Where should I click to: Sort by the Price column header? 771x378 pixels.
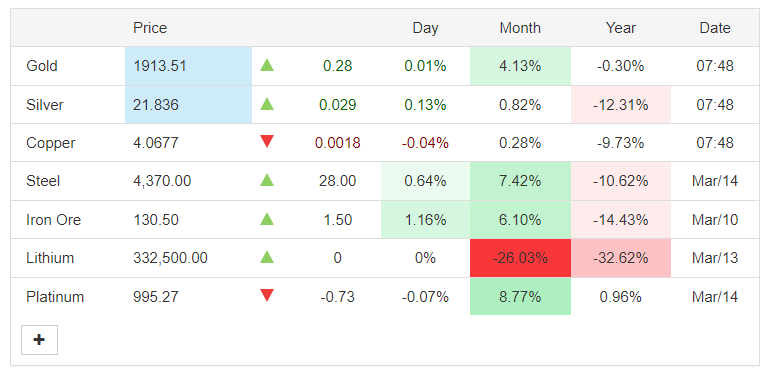150,28
